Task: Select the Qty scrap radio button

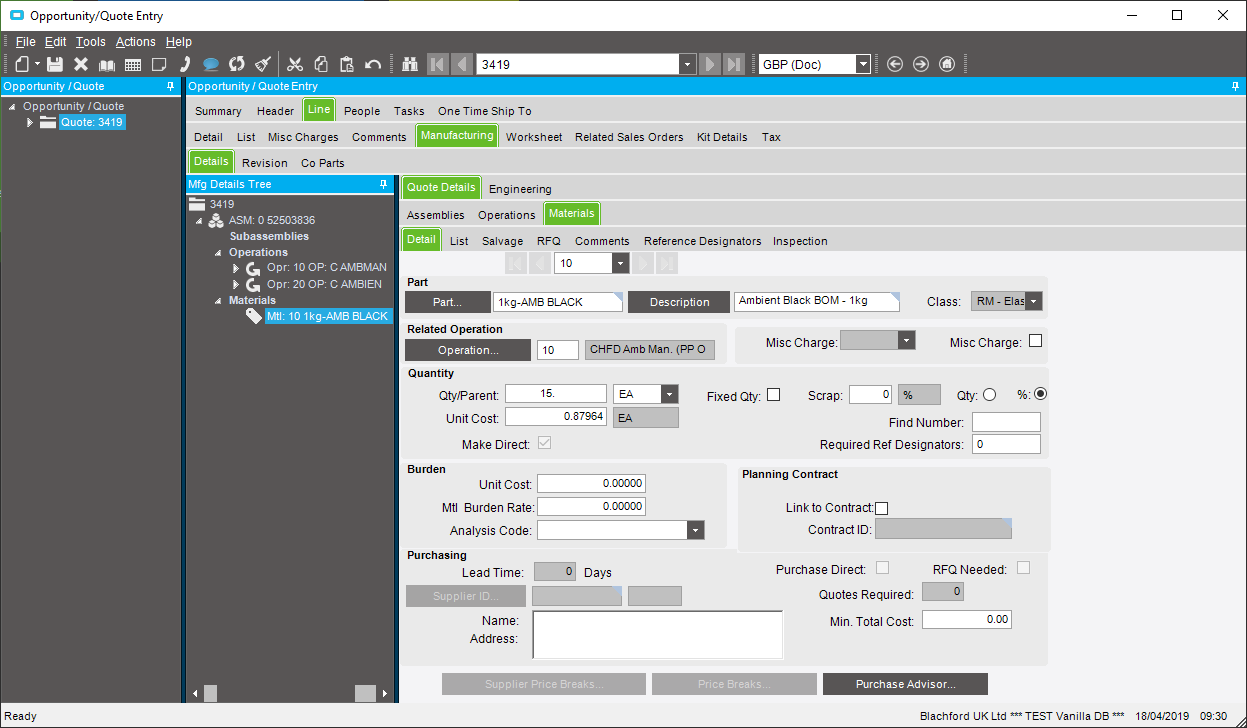Action: tap(990, 395)
